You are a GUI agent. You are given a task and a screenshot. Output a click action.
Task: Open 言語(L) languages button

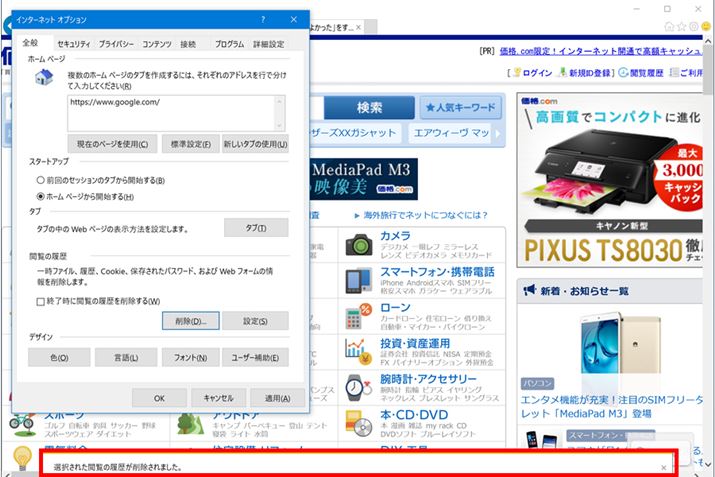pos(126,358)
